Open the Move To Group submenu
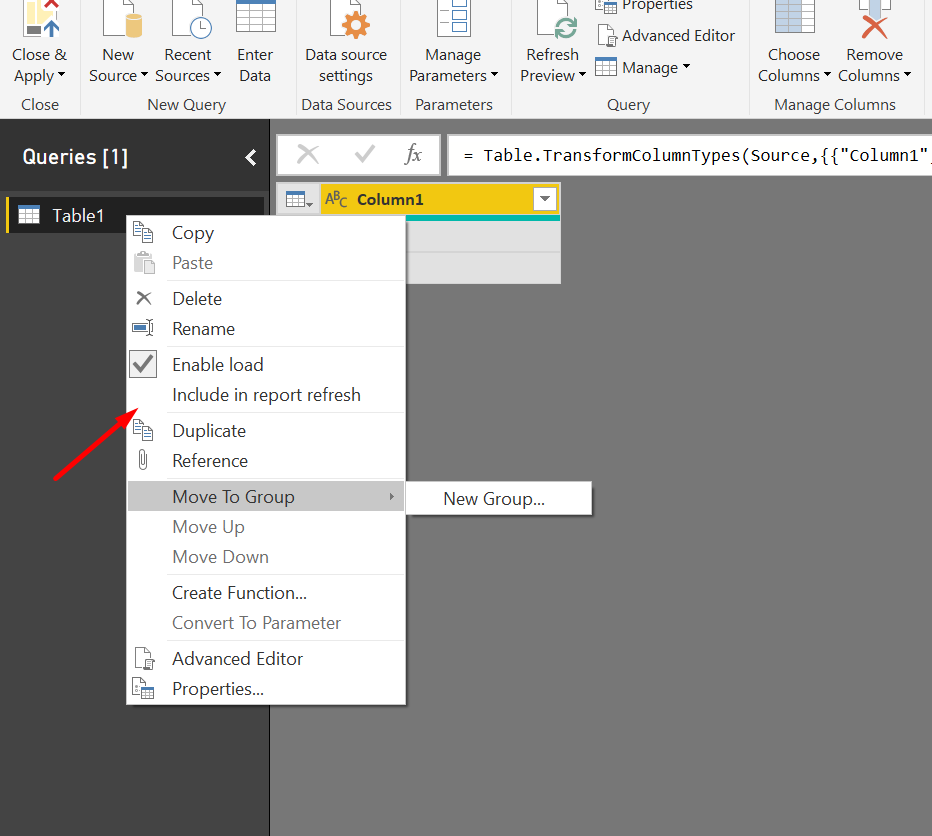 266,496
